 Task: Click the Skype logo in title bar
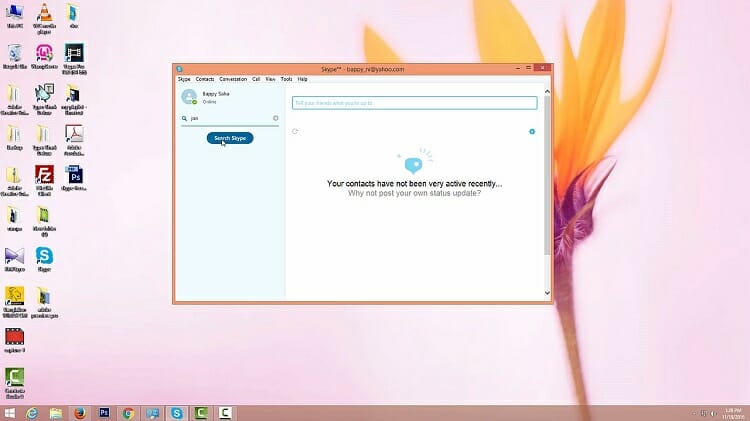tap(179, 69)
